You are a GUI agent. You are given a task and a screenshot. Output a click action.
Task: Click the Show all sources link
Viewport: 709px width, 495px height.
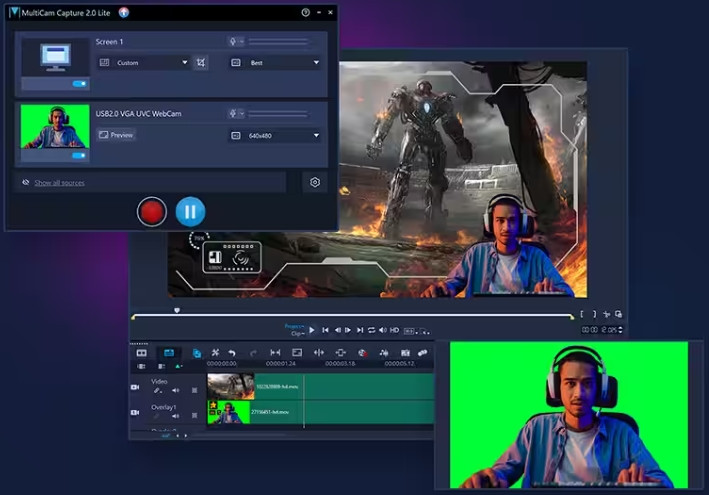coord(60,183)
